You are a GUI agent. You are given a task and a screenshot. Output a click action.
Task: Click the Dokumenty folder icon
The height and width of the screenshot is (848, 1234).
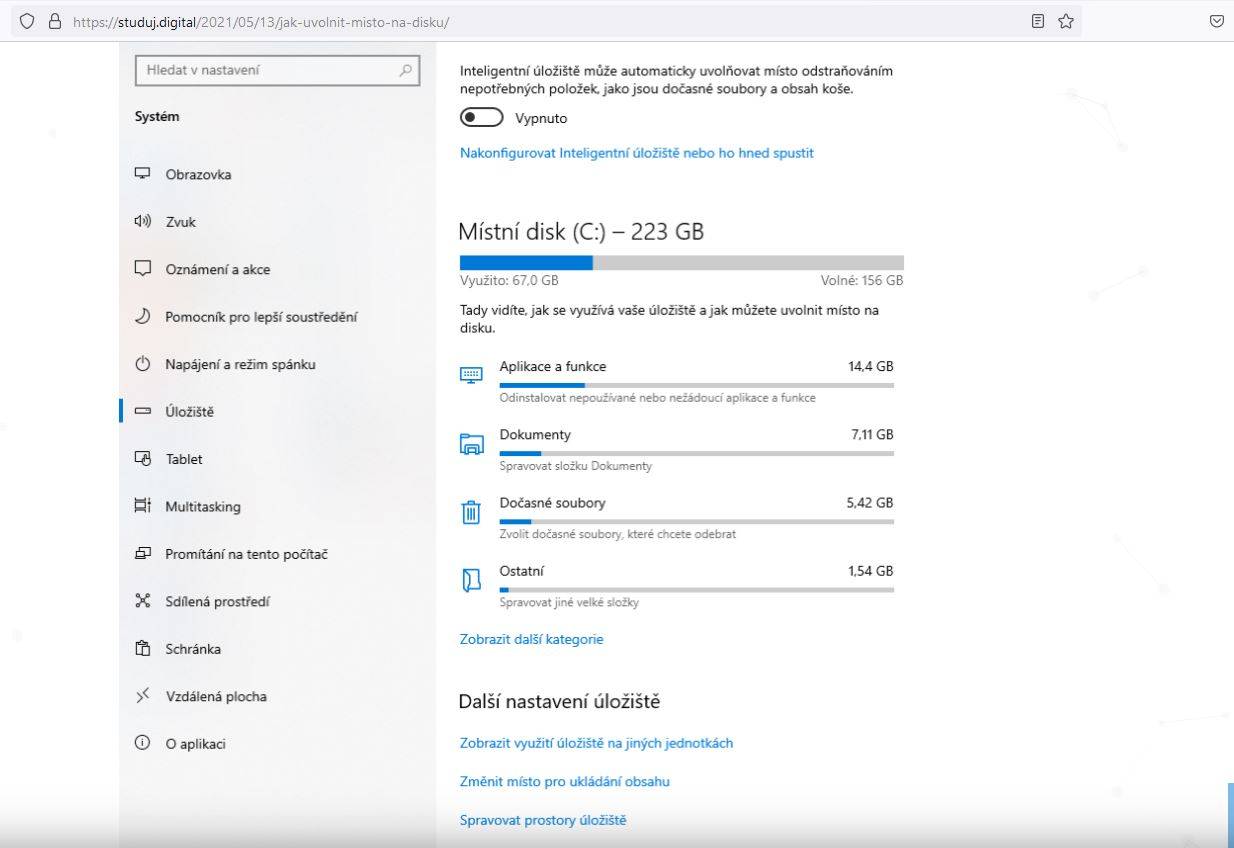471,444
